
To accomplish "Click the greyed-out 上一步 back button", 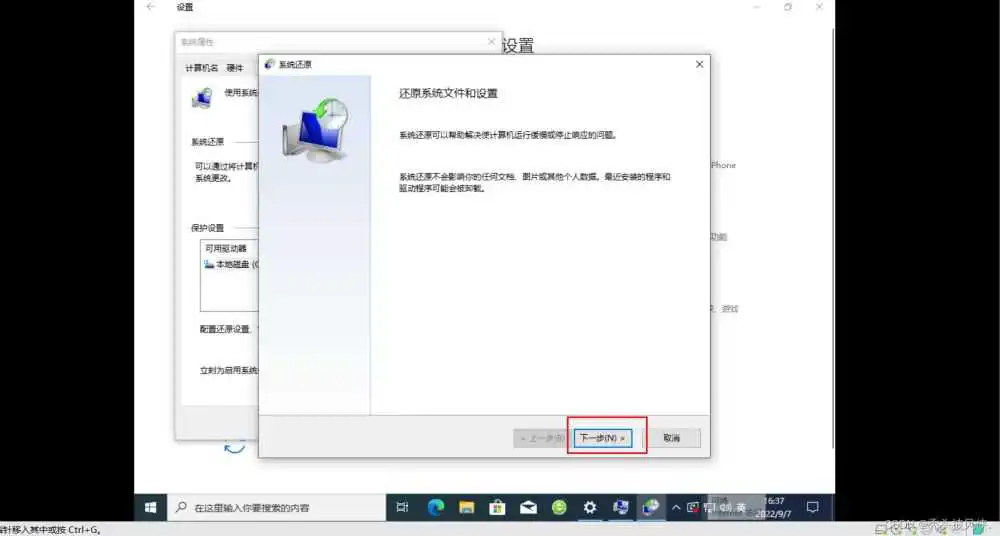I will click(541, 438).
